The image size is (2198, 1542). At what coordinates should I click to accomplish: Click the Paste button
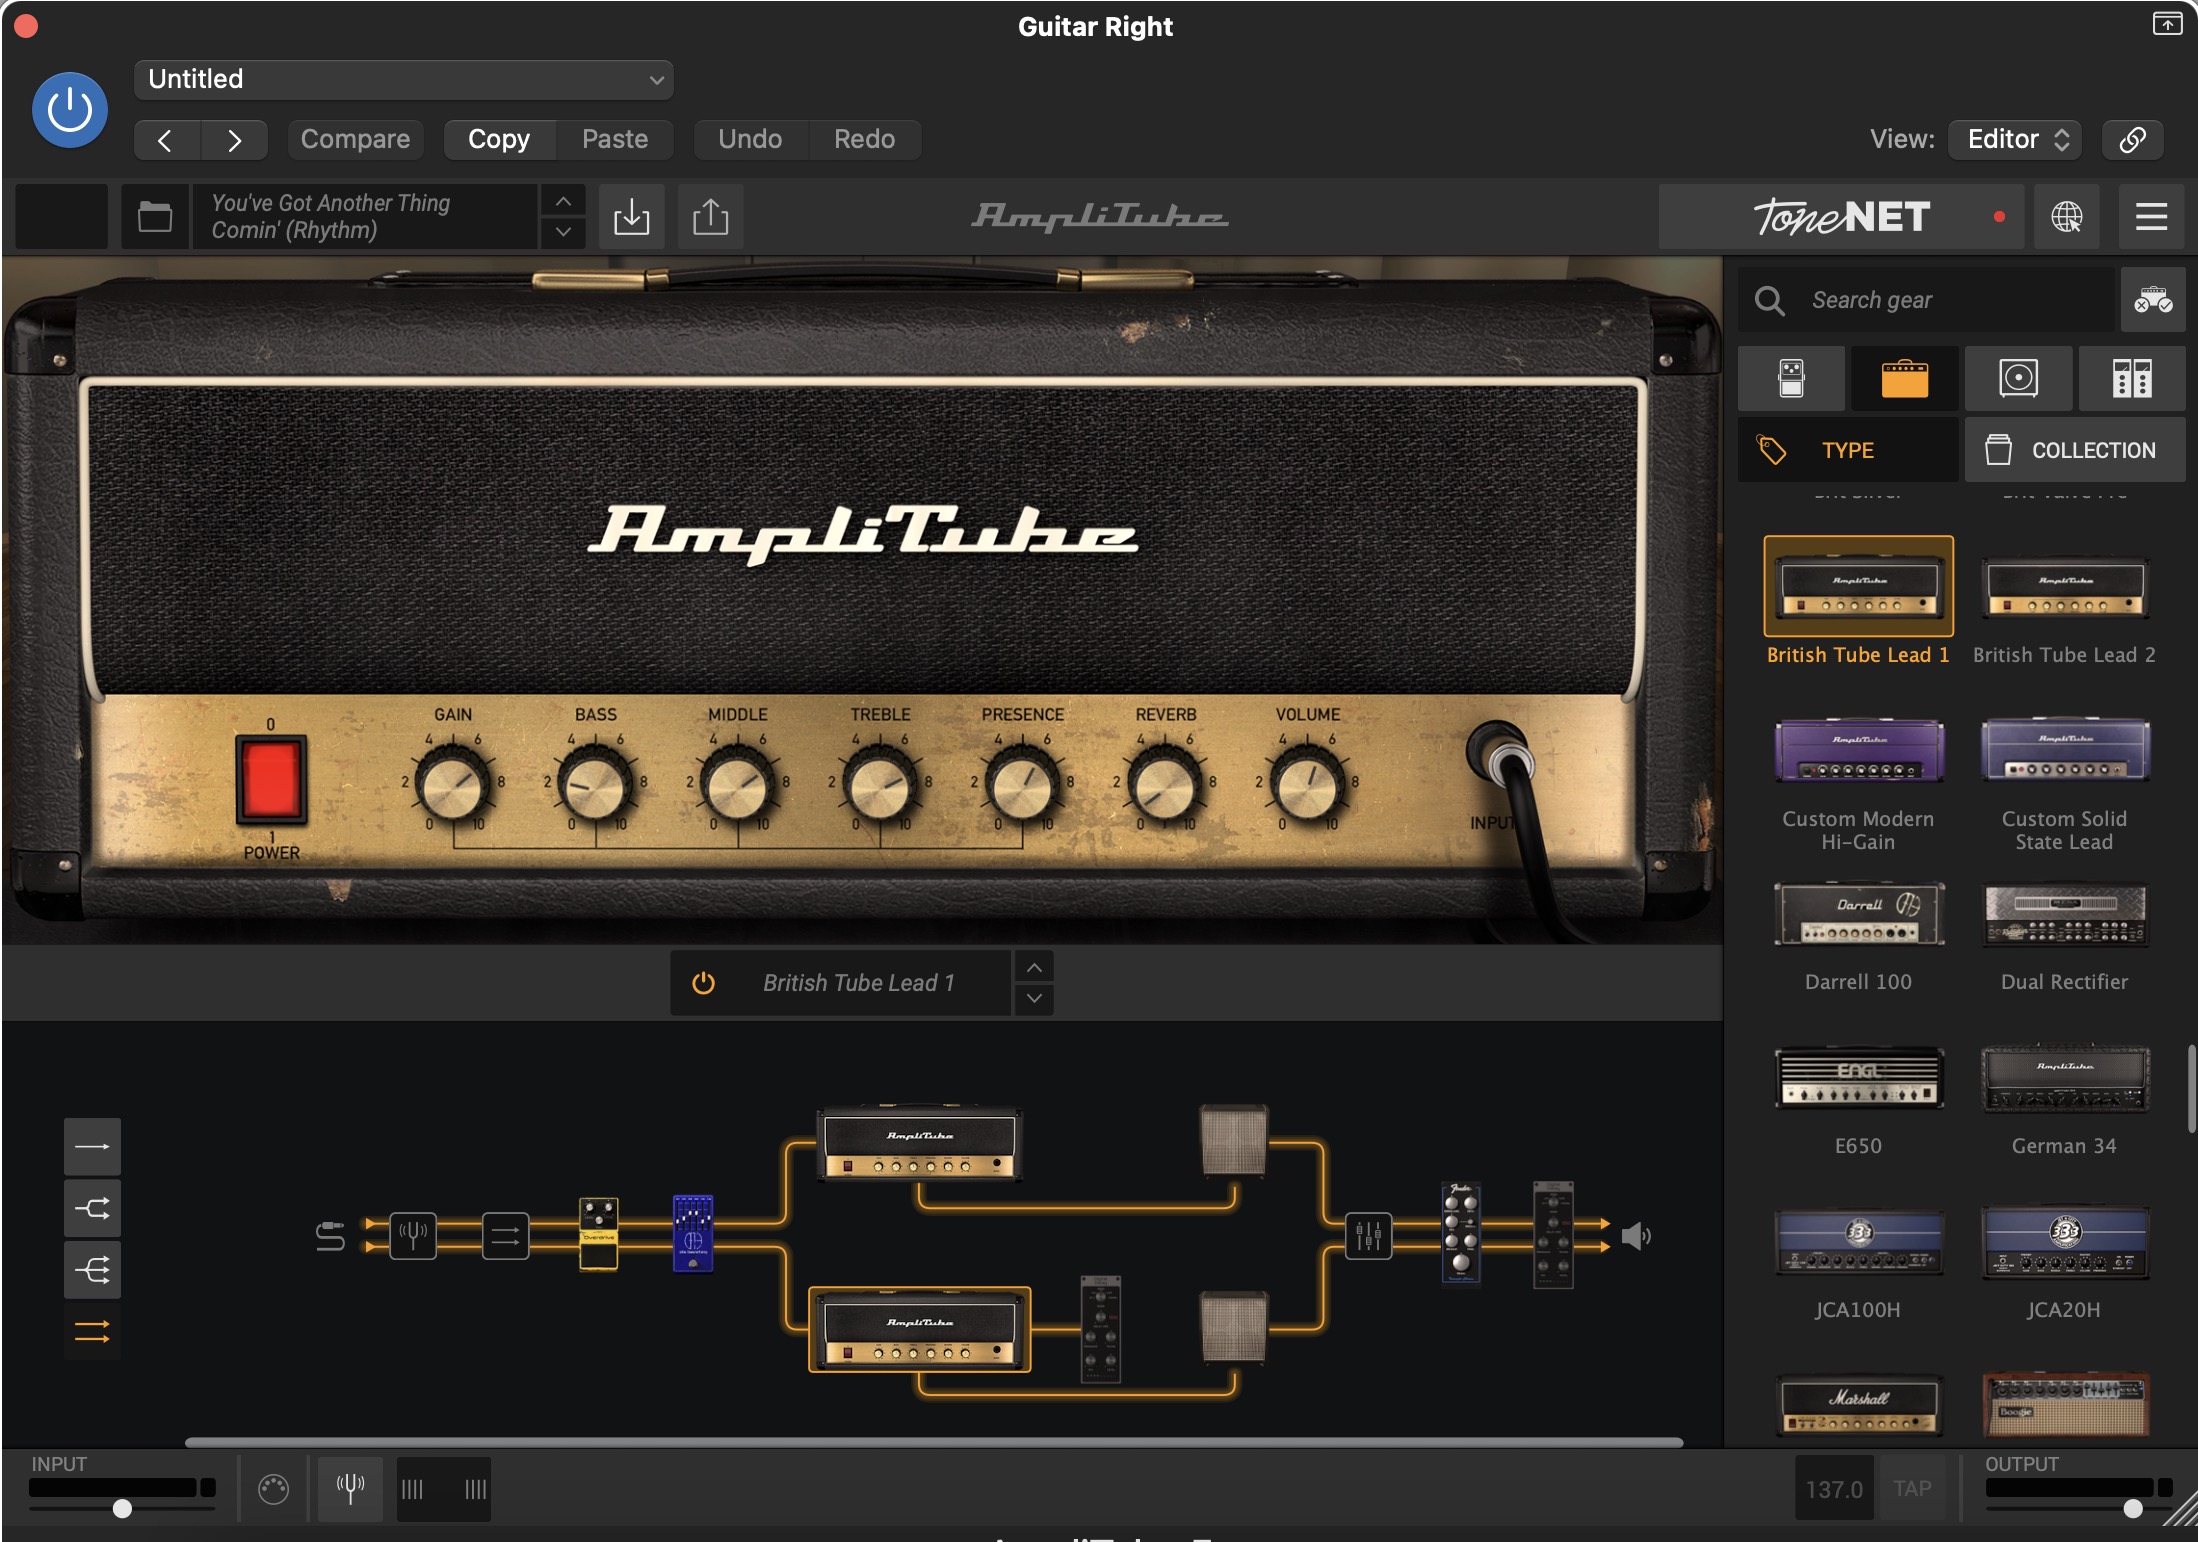point(615,139)
